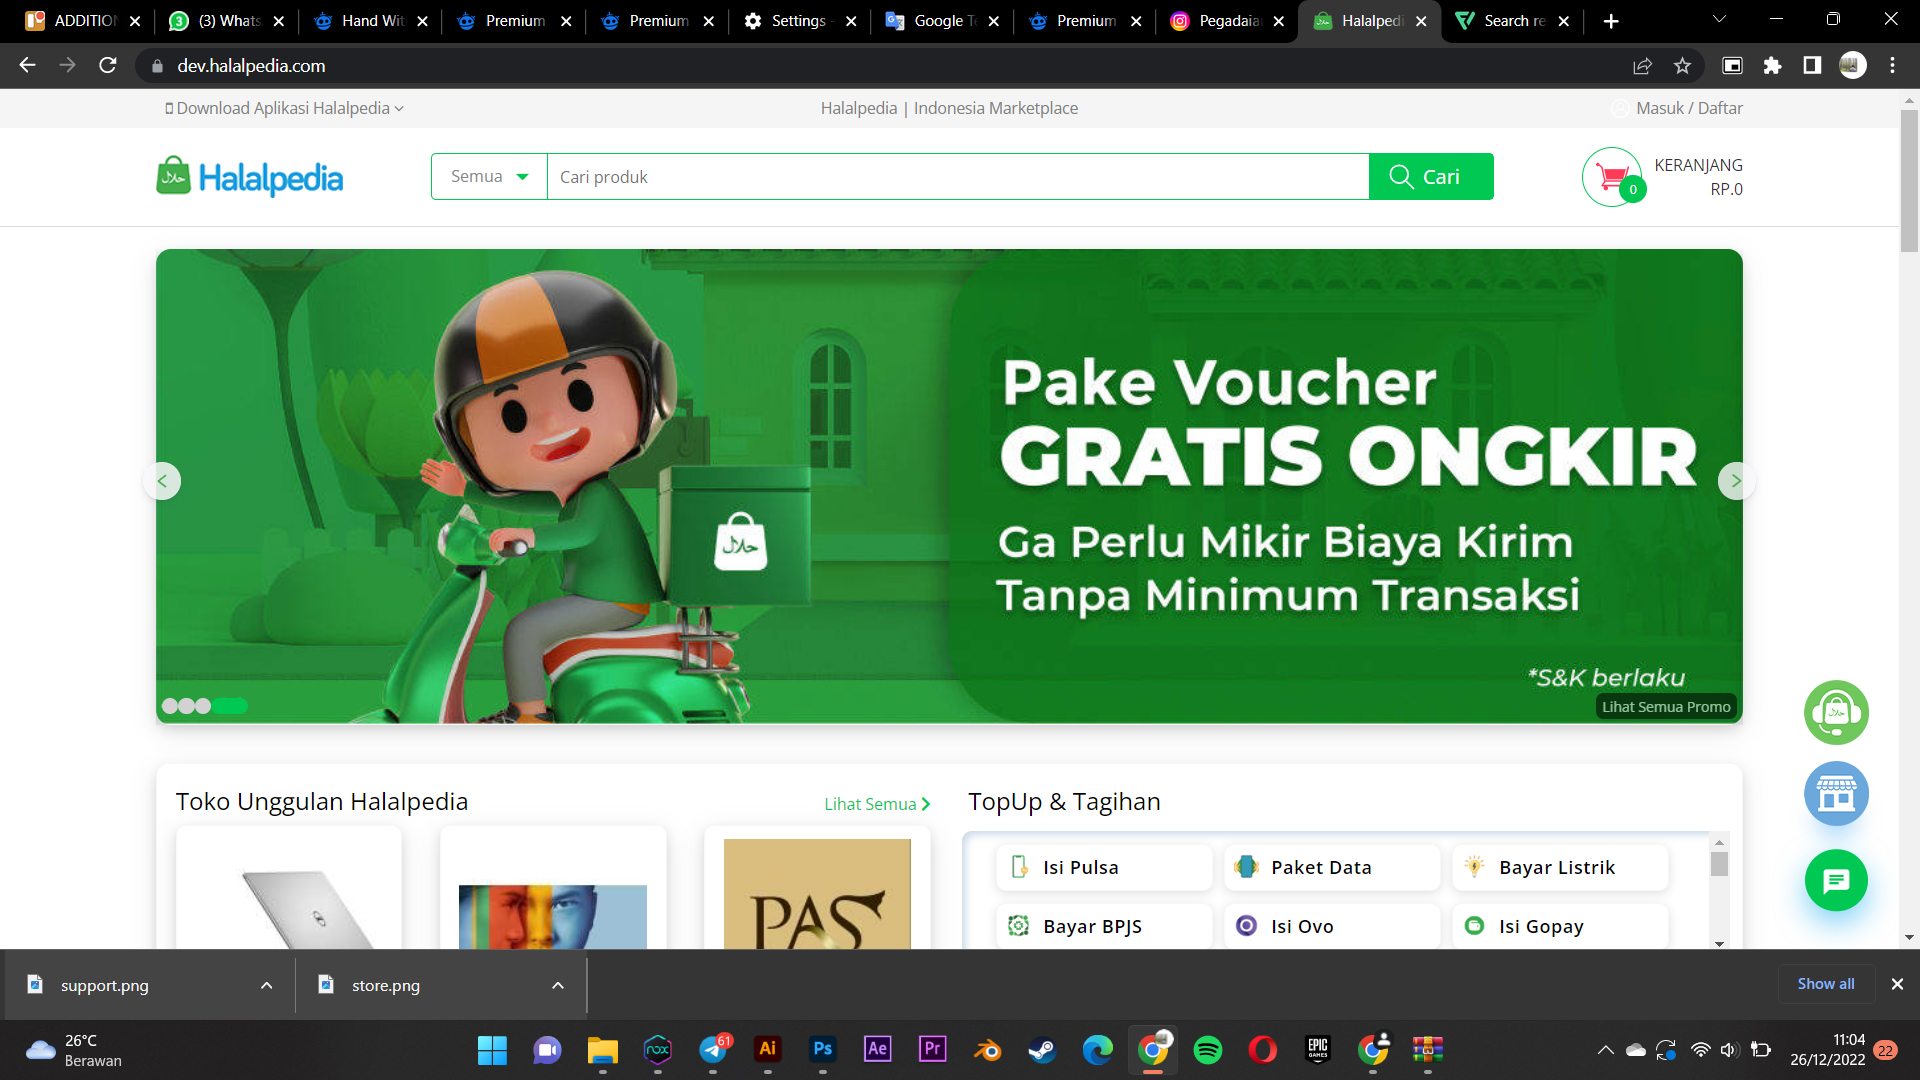
Task: Click the share page icon in address bar
Action: (1642, 65)
